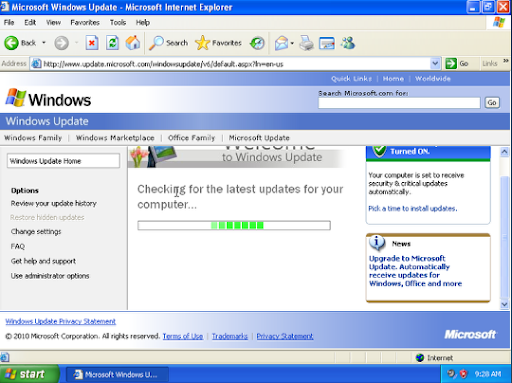
Task: Click the Windows logo on the page
Action: [x=48, y=99]
